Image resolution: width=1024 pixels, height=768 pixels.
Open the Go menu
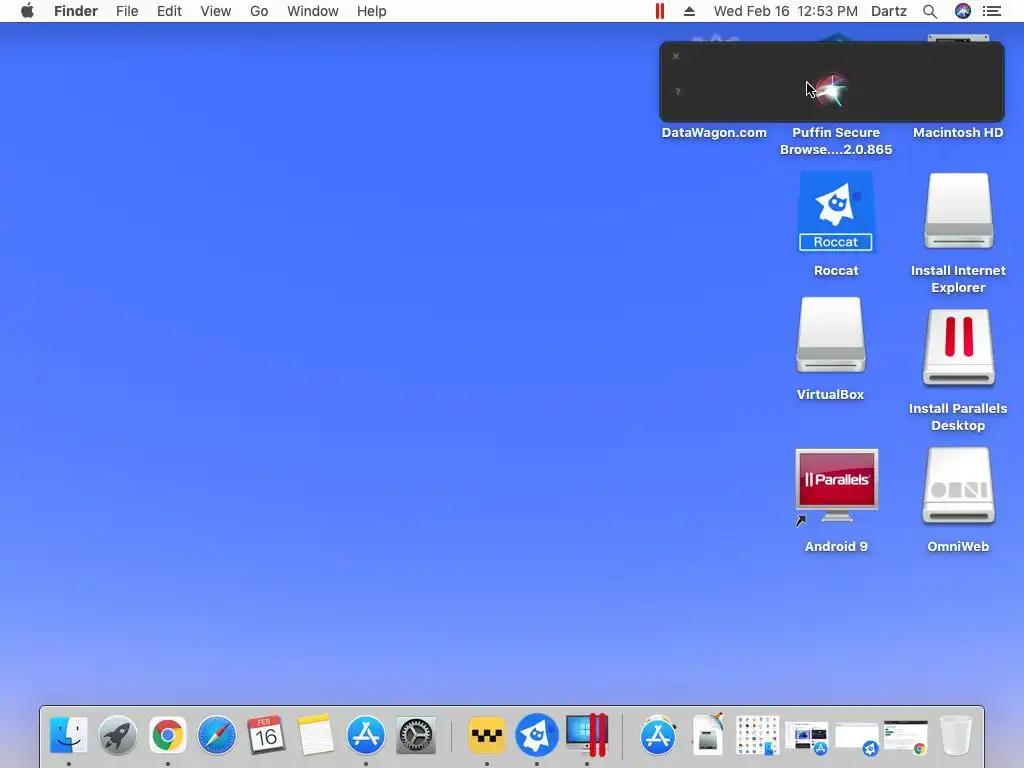[259, 11]
